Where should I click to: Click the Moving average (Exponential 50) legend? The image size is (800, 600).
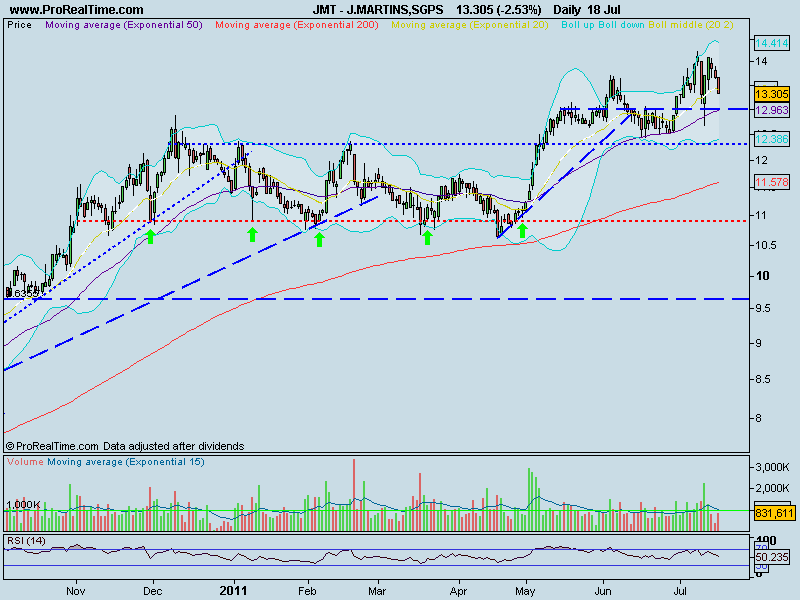point(124,24)
